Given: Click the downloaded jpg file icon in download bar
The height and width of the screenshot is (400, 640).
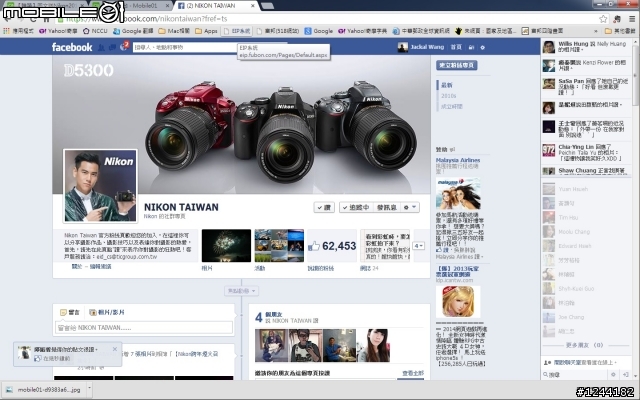Looking at the screenshot, I should tap(9, 389).
